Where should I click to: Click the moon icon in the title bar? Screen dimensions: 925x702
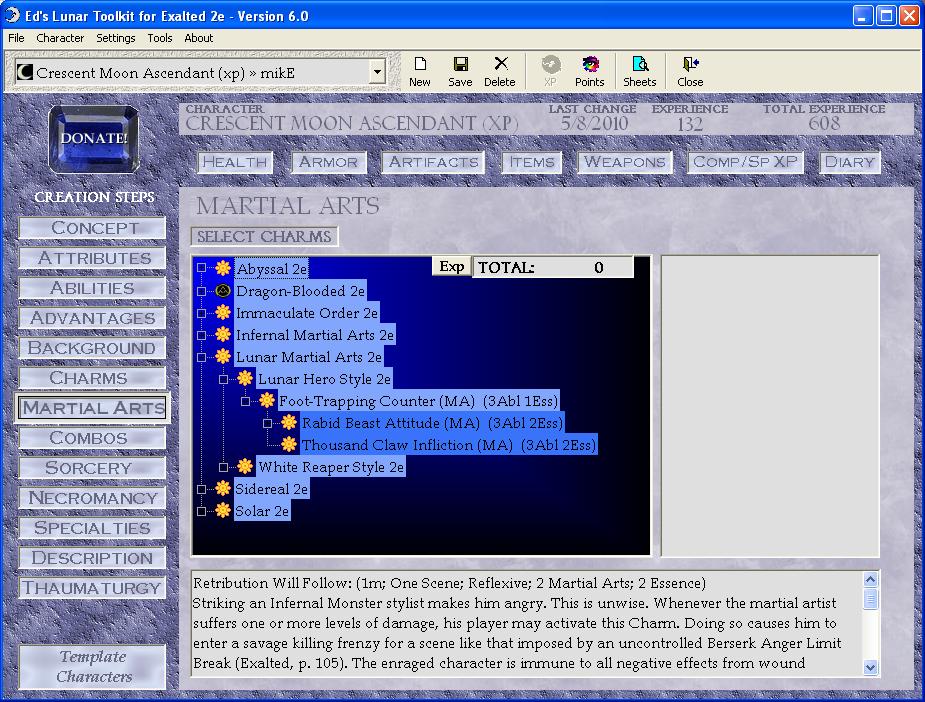click(12, 15)
